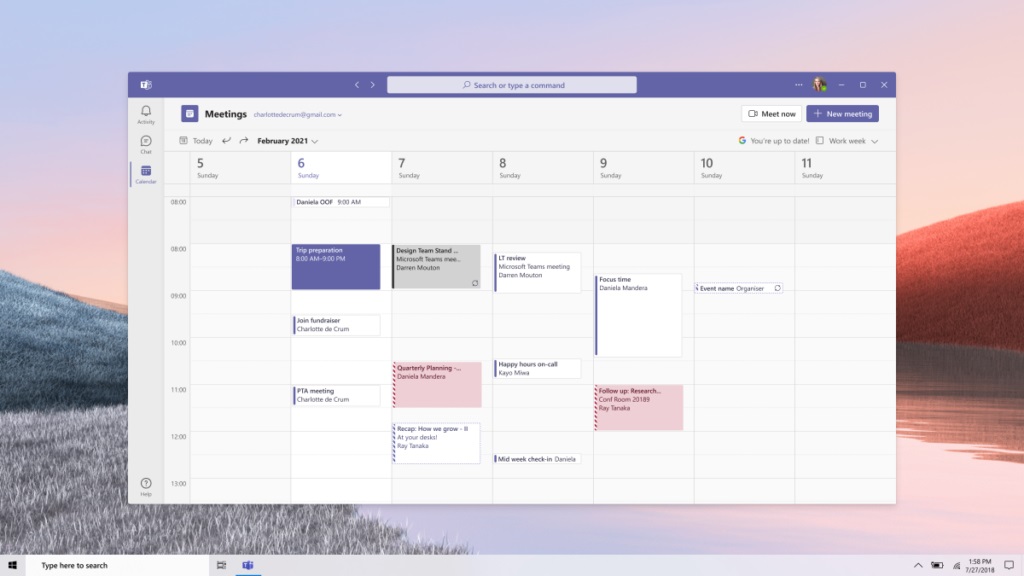Click the user profile avatar
Viewport: 1024px width, 576px height.
819,85
